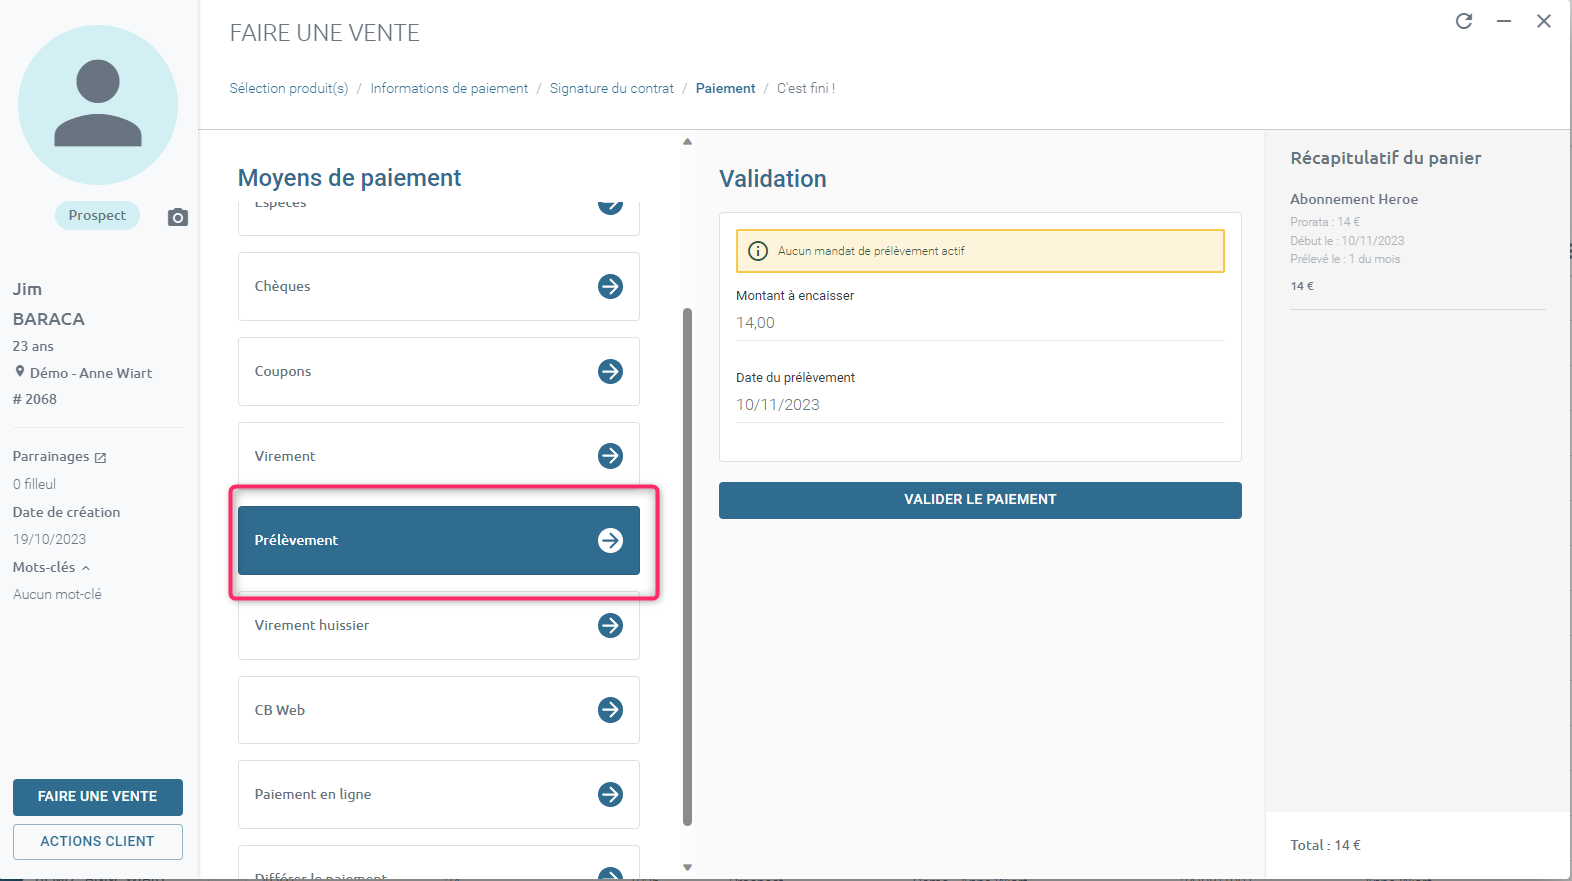This screenshot has height=881, width=1572.
Task: Click the arrow icon on Virement huissier
Action: [610, 625]
